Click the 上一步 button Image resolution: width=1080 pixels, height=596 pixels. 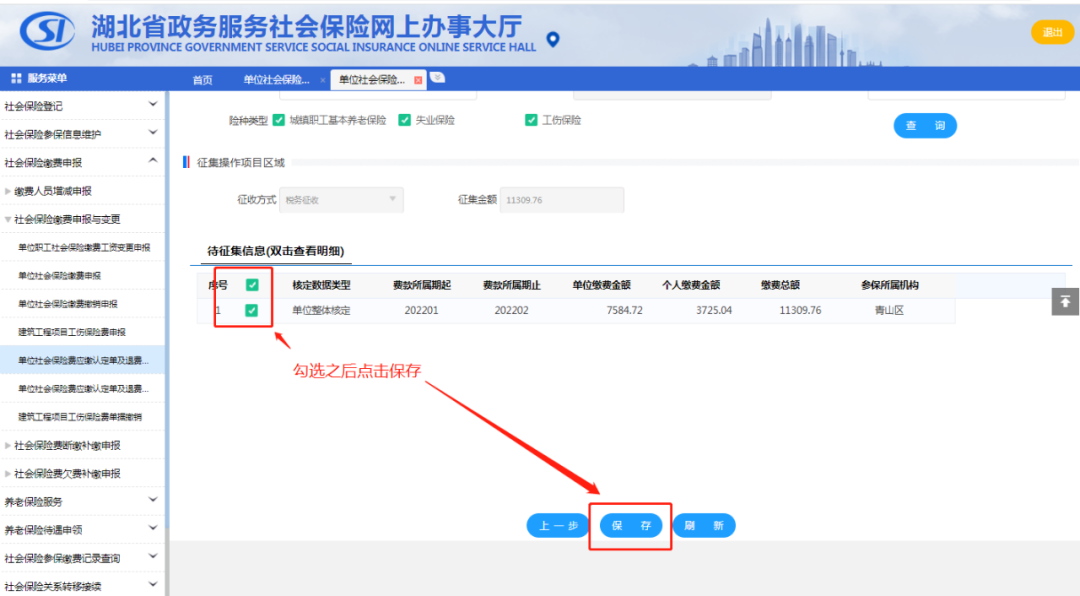tap(558, 526)
